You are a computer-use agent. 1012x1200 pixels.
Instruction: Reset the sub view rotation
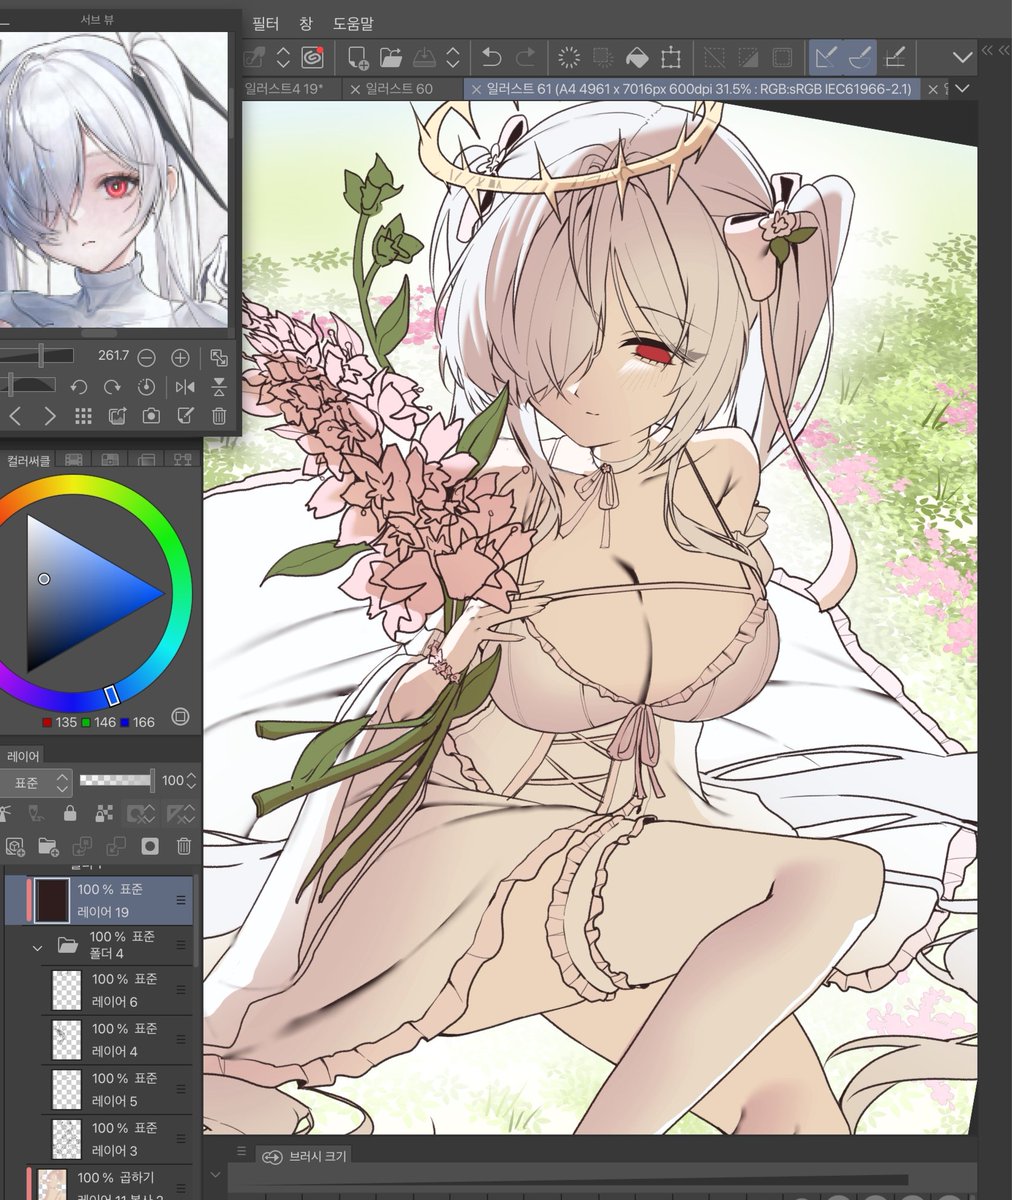coord(147,386)
